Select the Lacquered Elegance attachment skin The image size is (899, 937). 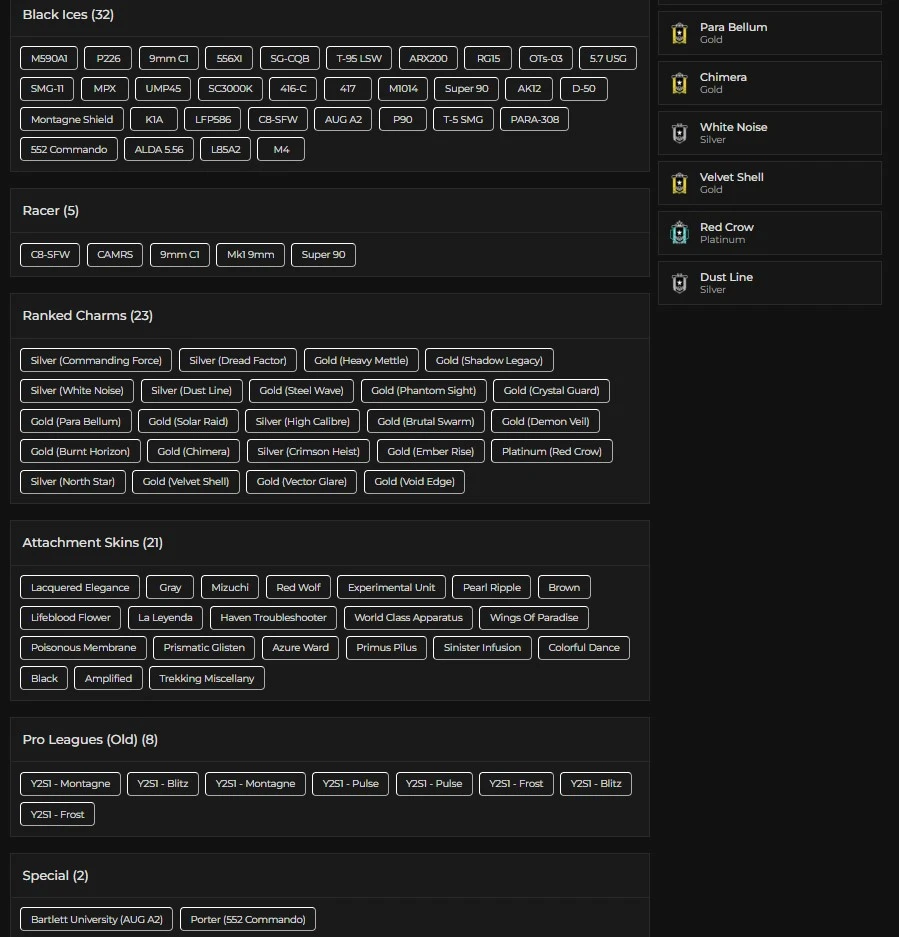[x=80, y=588]
